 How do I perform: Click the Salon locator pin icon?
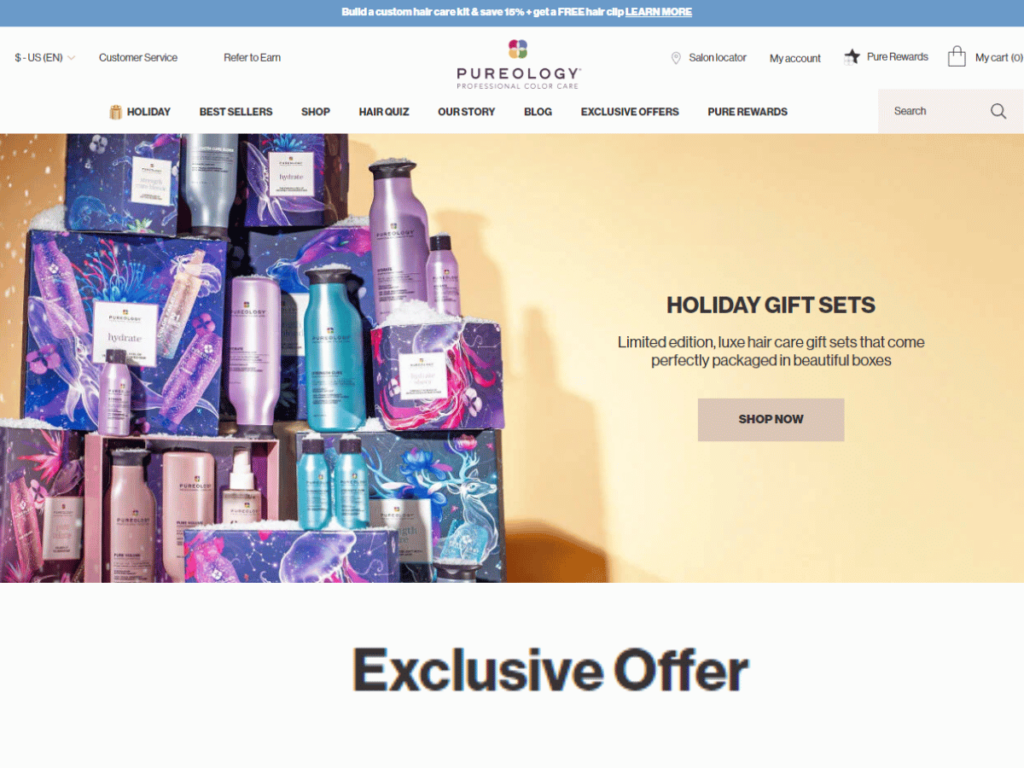pos(676,58)
